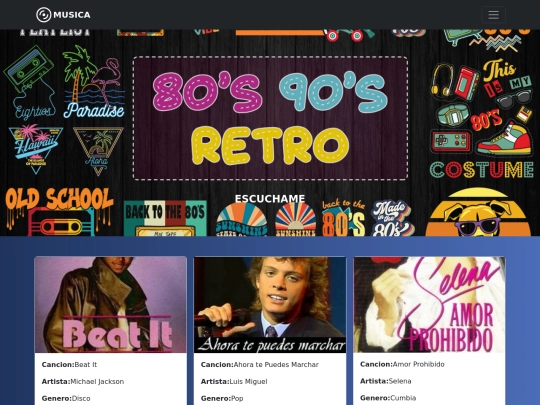Viewport: 540px width, 405px height.
Task: Select the Genero: Cumbia text
Action: pos(388,398)
